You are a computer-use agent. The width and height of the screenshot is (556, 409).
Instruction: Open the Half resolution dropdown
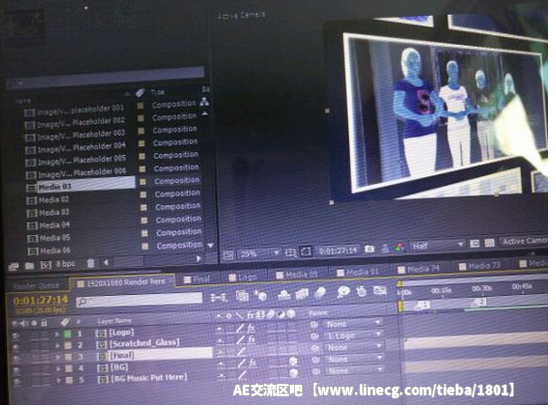[438, 245]
